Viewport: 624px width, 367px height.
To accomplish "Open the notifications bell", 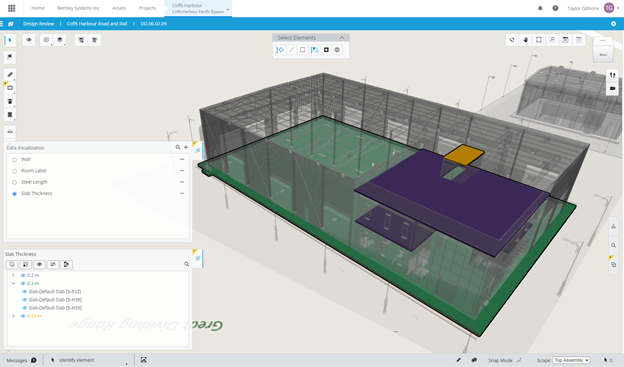I will (x=540, y=8).
